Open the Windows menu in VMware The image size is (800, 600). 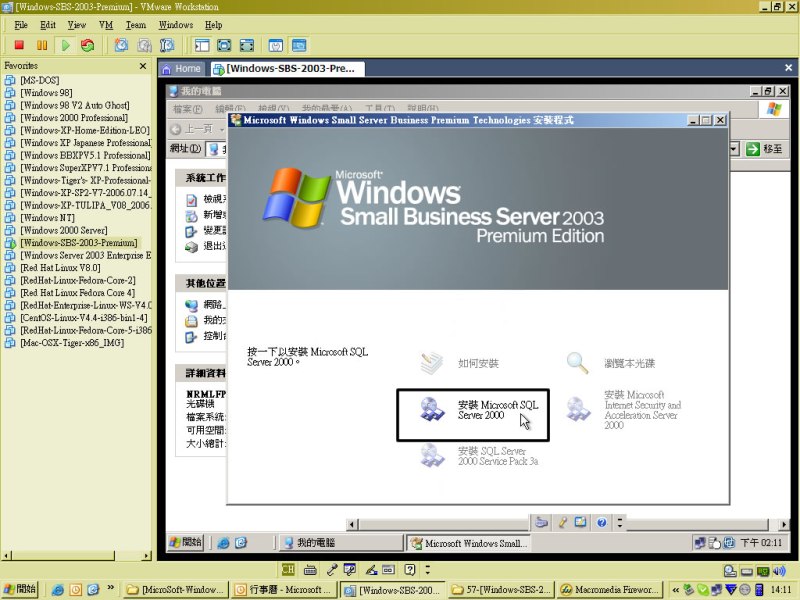click(x=176, y=25)
